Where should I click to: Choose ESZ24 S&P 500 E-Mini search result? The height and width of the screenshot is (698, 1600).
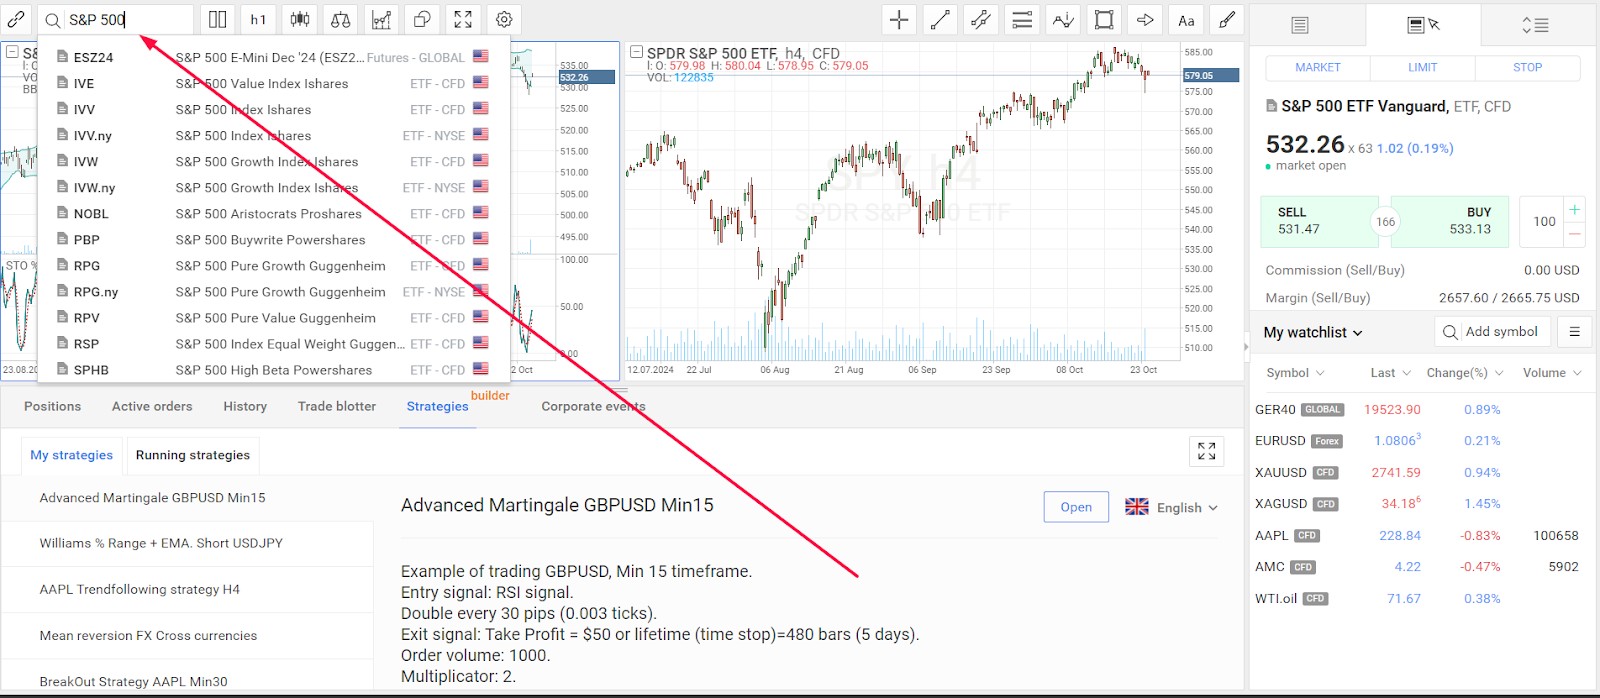pyautogui.click(x=273, y=57)
